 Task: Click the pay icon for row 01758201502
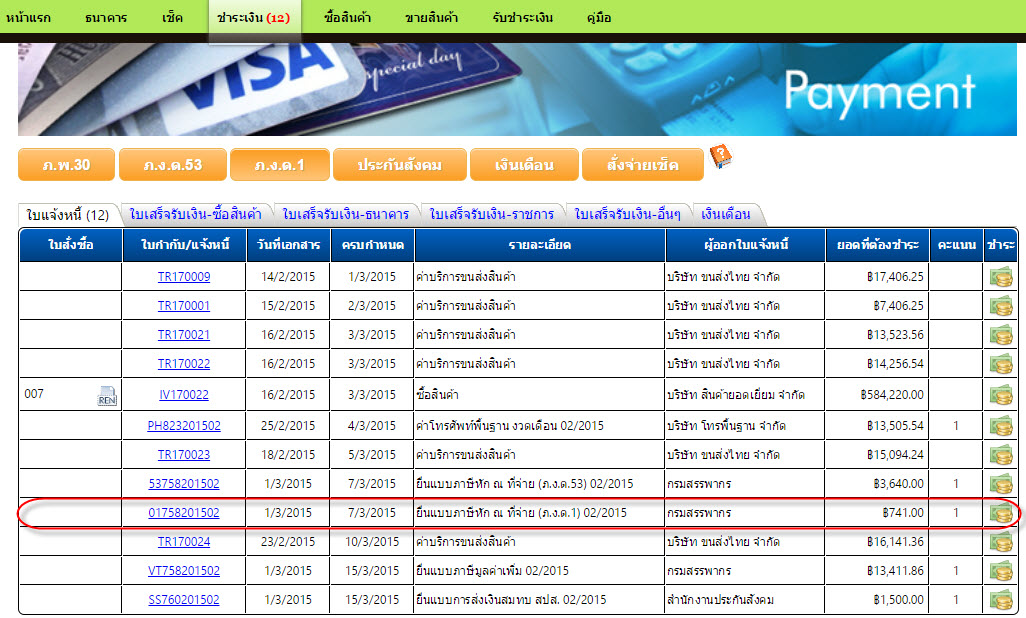pyautogui.click(x=1001, y=514)
